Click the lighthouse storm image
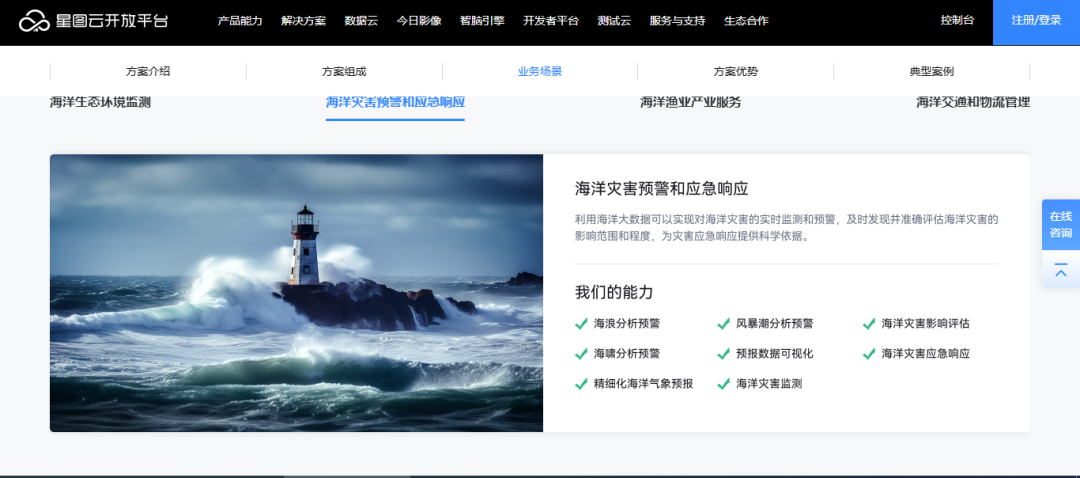 pos(296,293)
